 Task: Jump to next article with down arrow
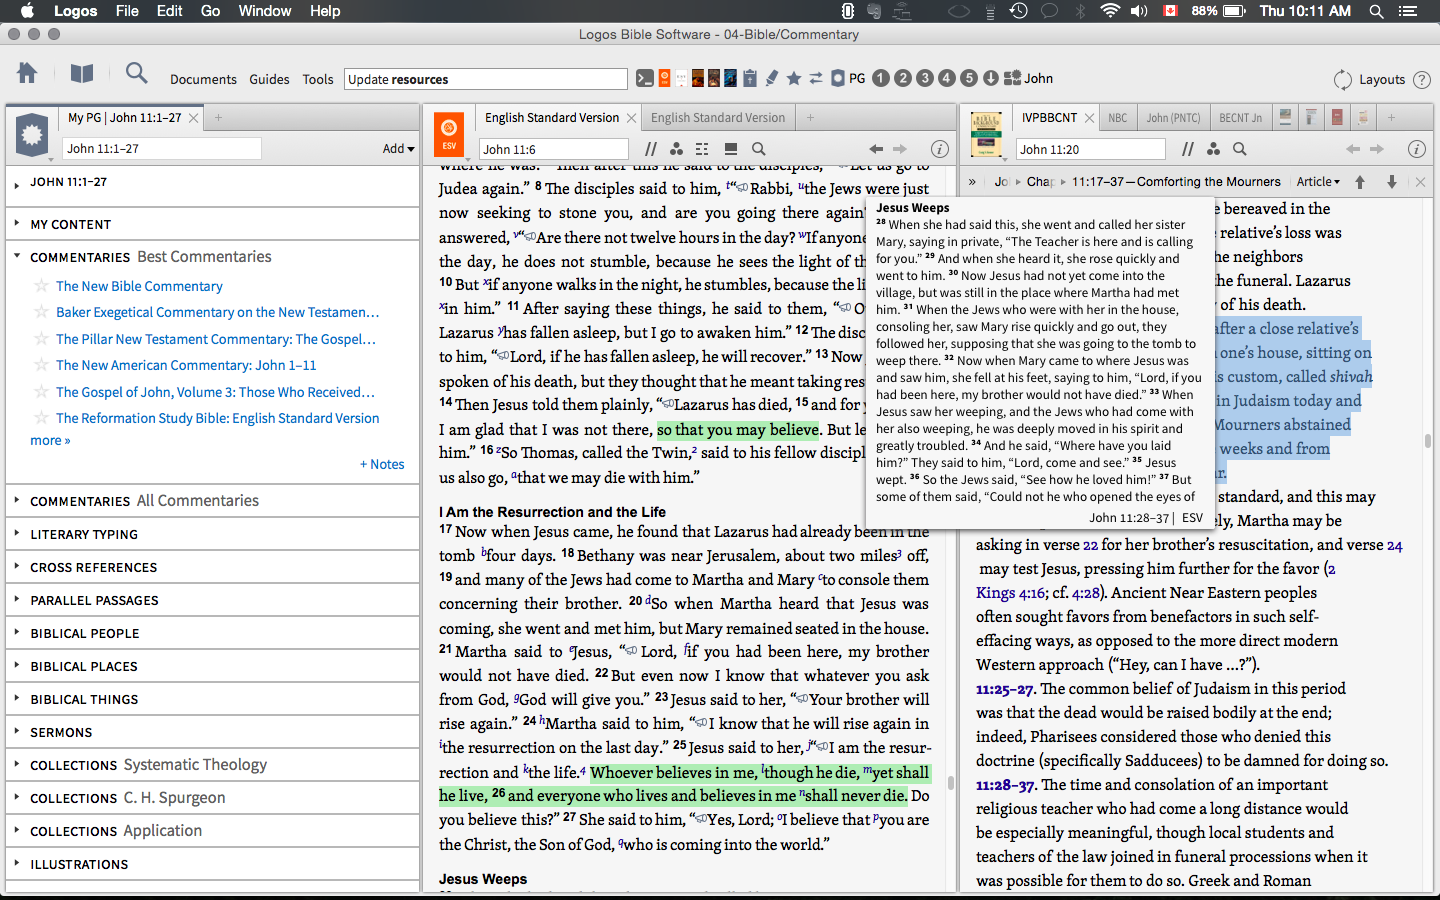(1391, 182)
